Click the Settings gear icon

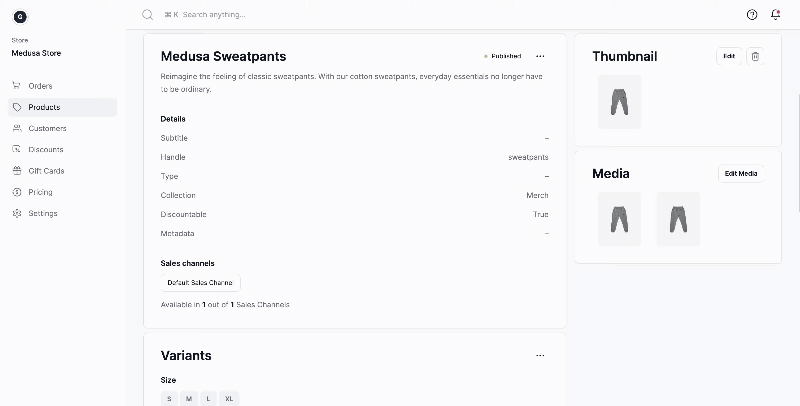coord(18,213)
